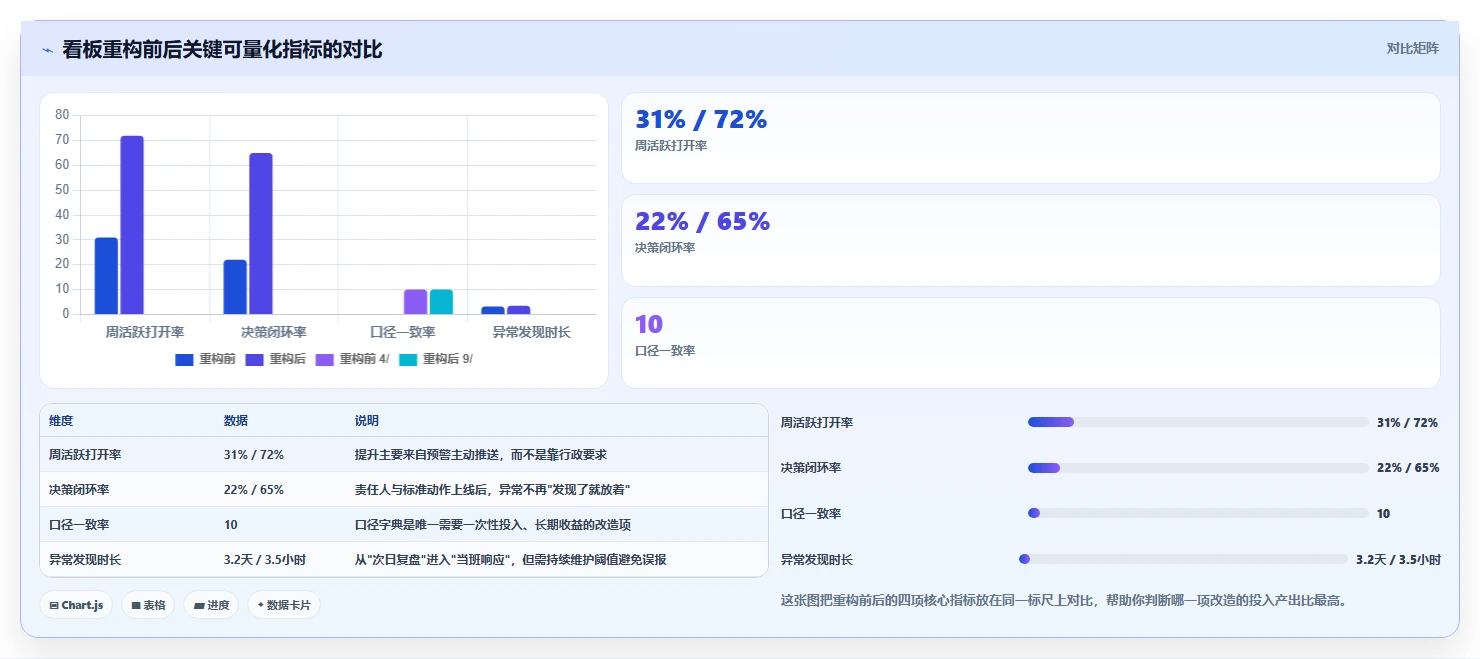This screenshot has height=659, width=1480.
Task: Click the 周活跃打开率 progress bar fill
Action: [x=1051, y=422]
